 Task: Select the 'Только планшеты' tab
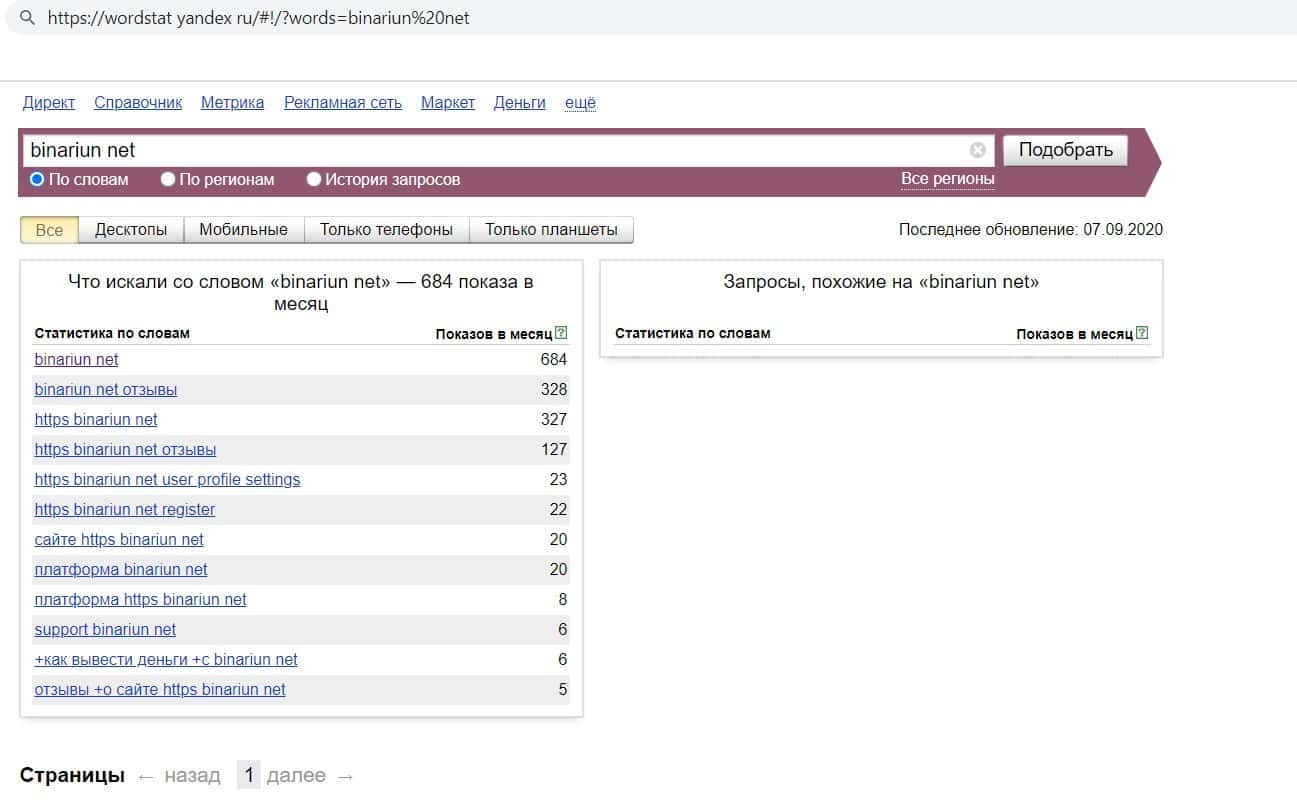pos(551,230)
